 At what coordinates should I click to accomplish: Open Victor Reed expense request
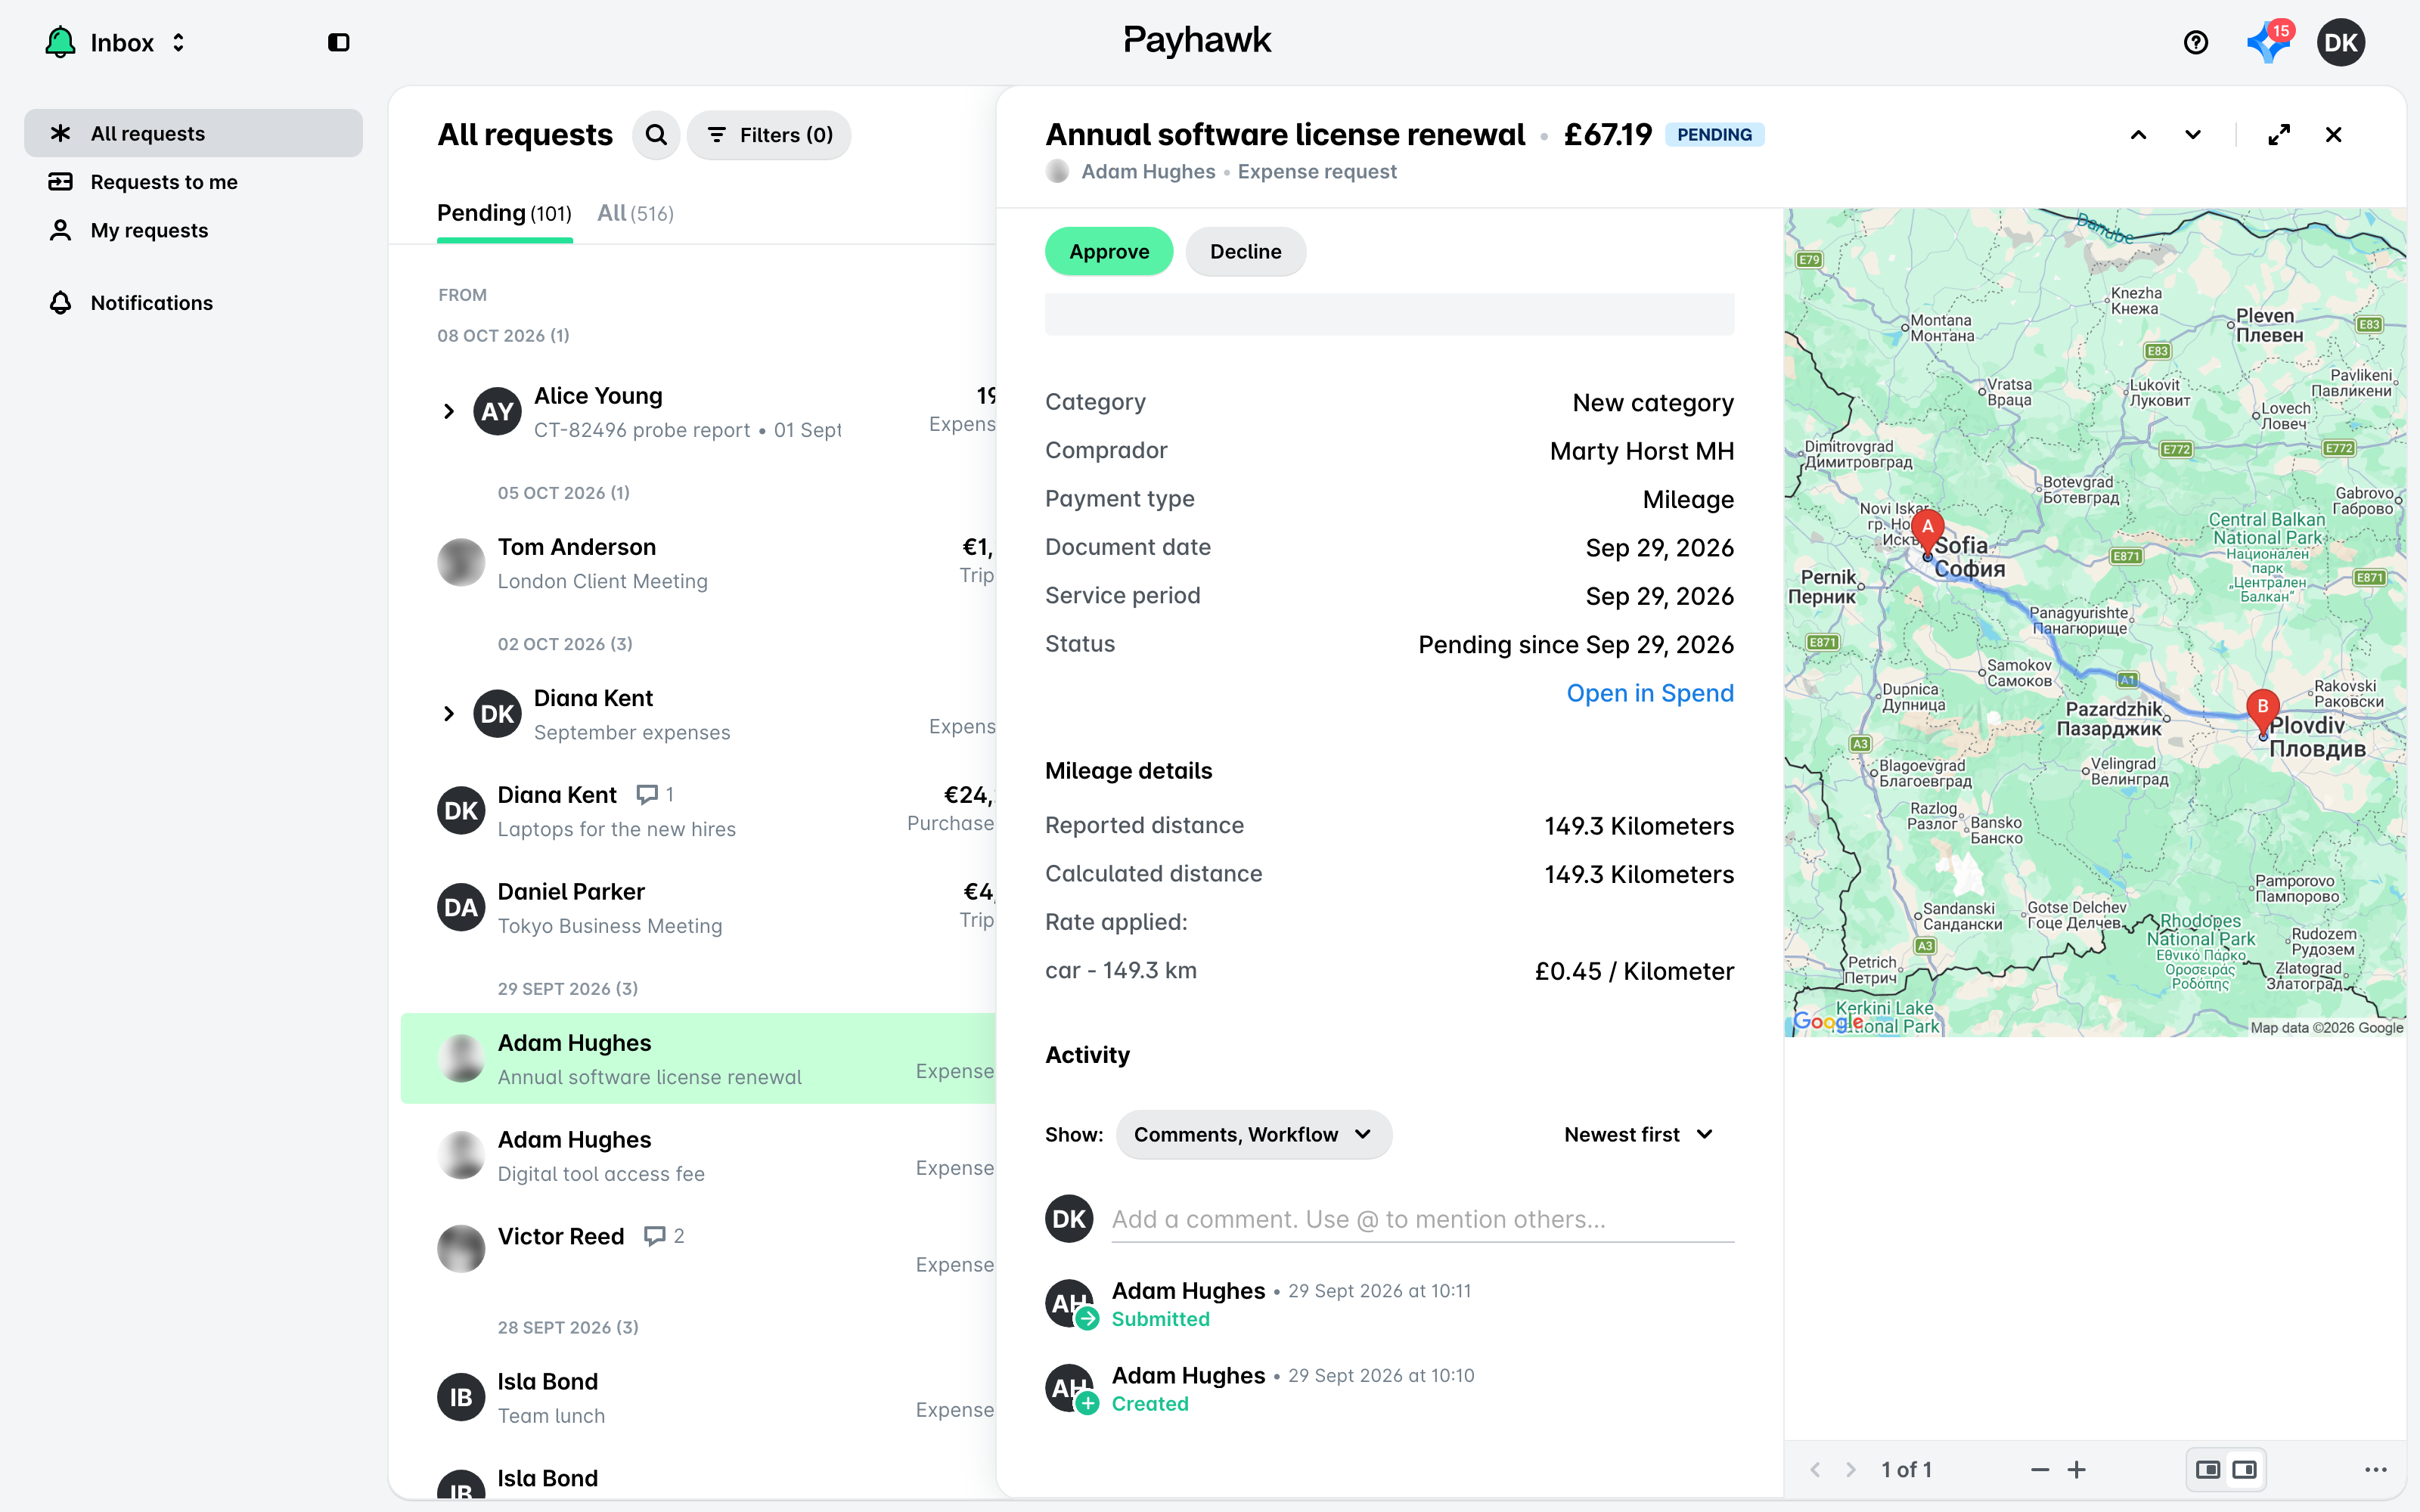point(698,1250)
